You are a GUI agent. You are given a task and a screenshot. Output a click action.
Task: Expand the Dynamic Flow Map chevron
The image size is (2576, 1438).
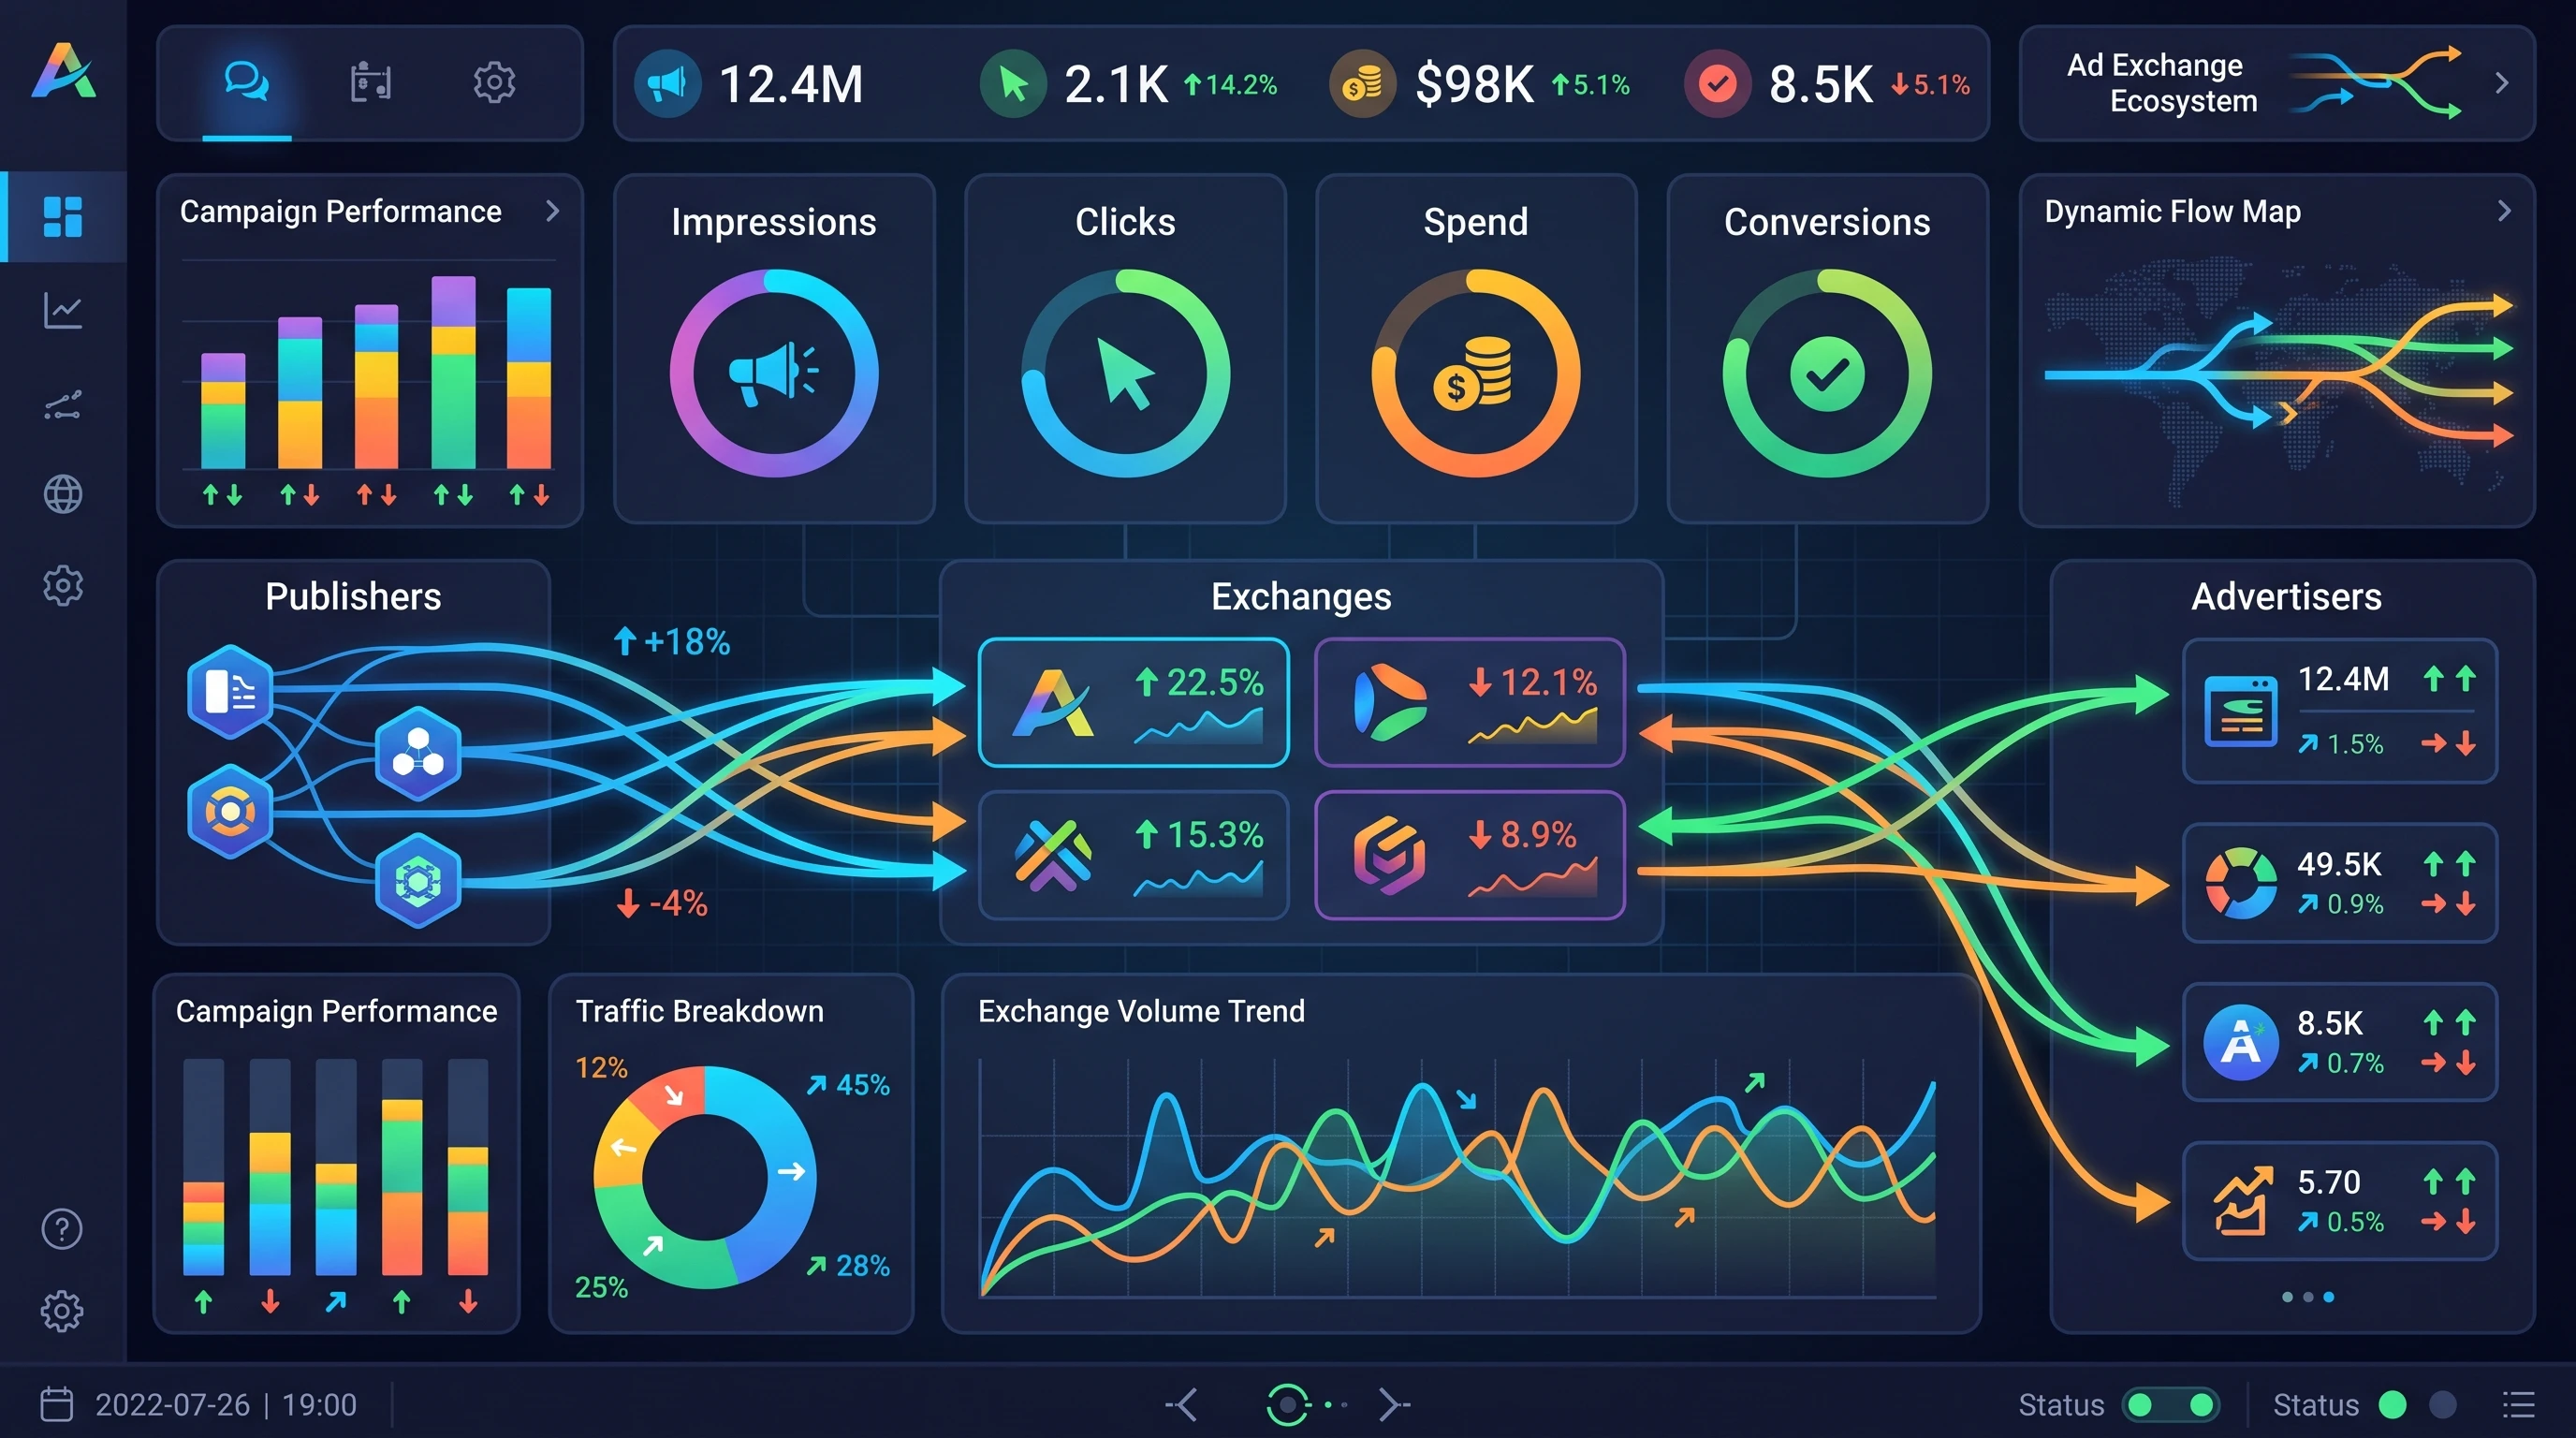[2504, 211]
